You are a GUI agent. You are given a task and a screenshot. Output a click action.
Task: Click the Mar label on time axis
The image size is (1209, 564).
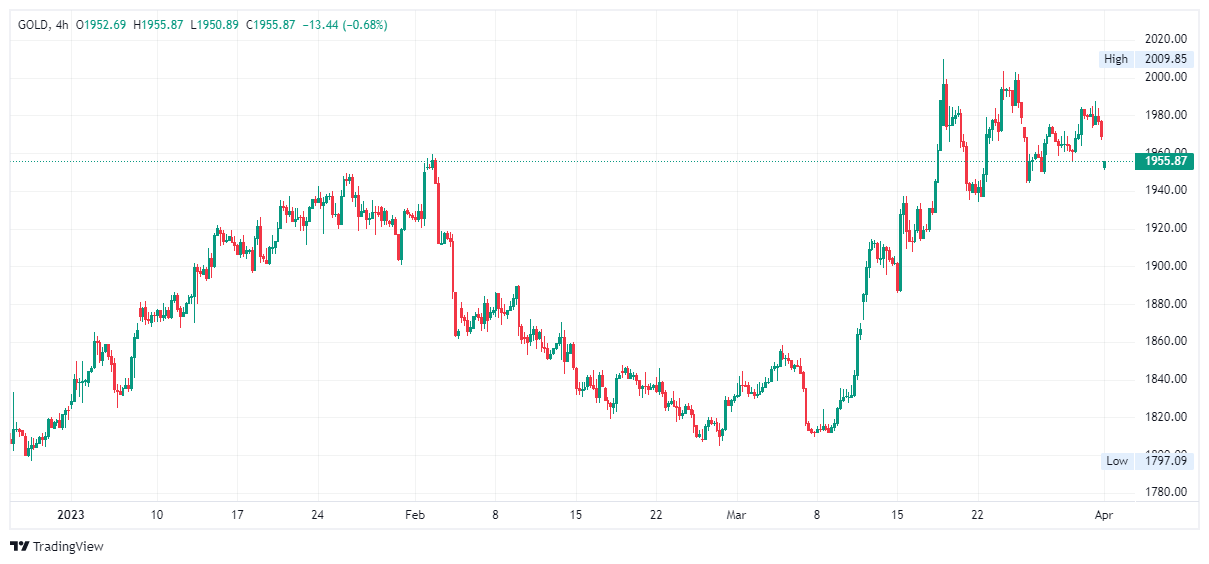[736, 515]
